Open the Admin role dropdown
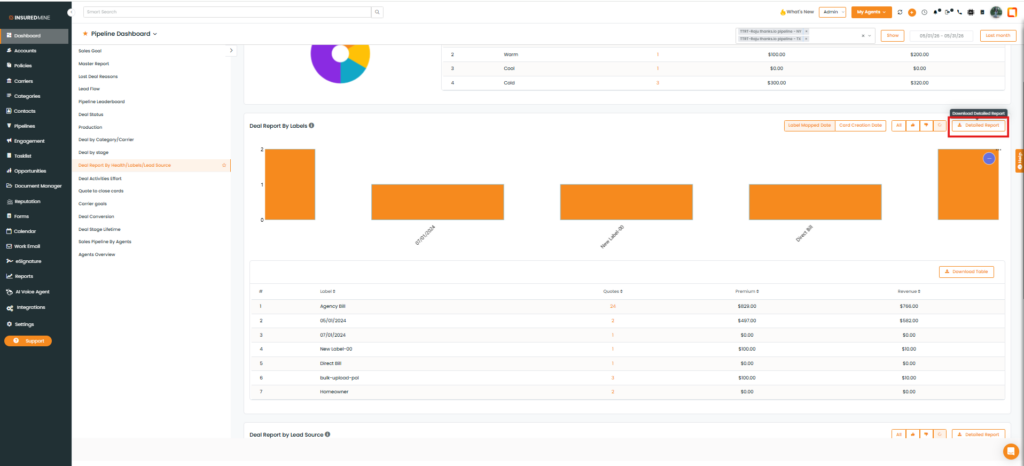Viewport: 1024px width, 466px height. click(x=833, y=12)
